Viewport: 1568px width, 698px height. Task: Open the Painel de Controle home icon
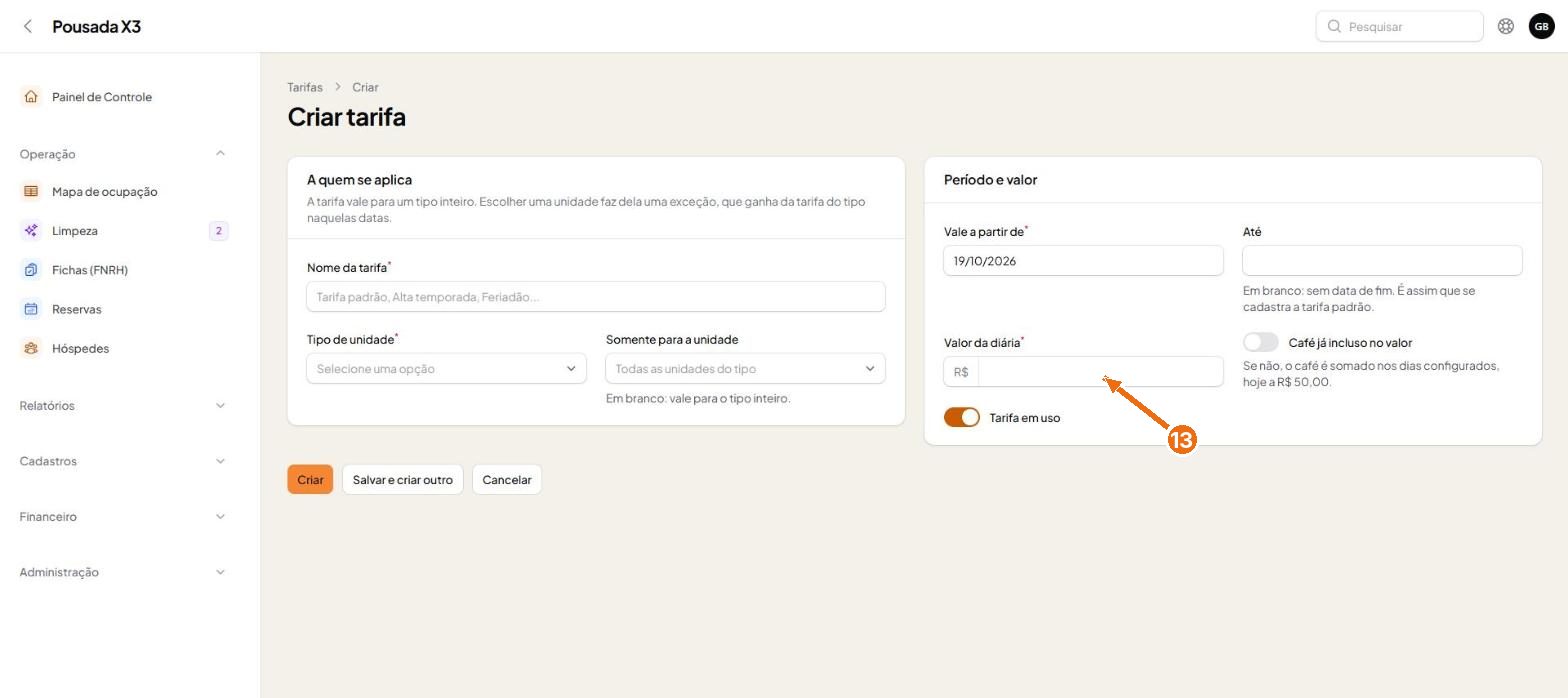pos(31,97)
